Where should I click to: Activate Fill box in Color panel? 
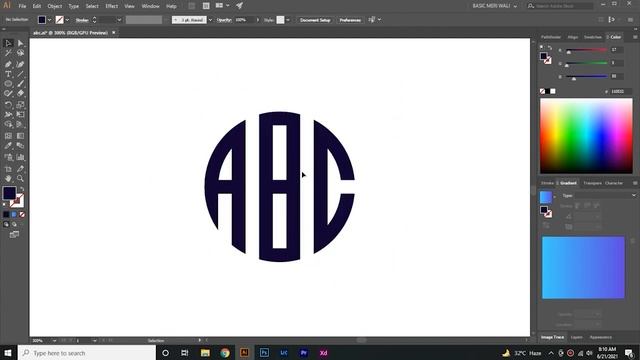click(x=544, y=56)
